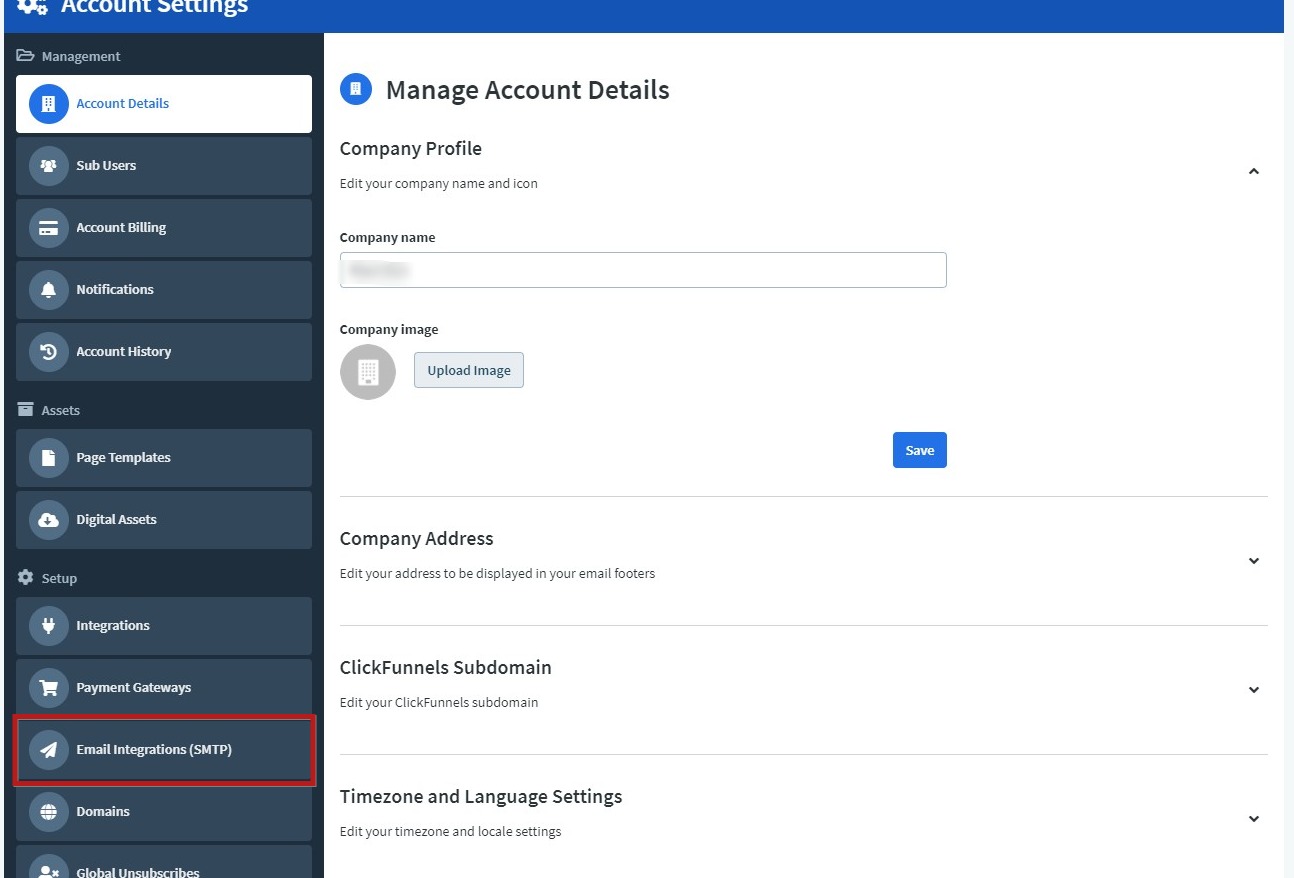Open Global Unsubscribes label
1294x878 pixels.
click(138, 872)
